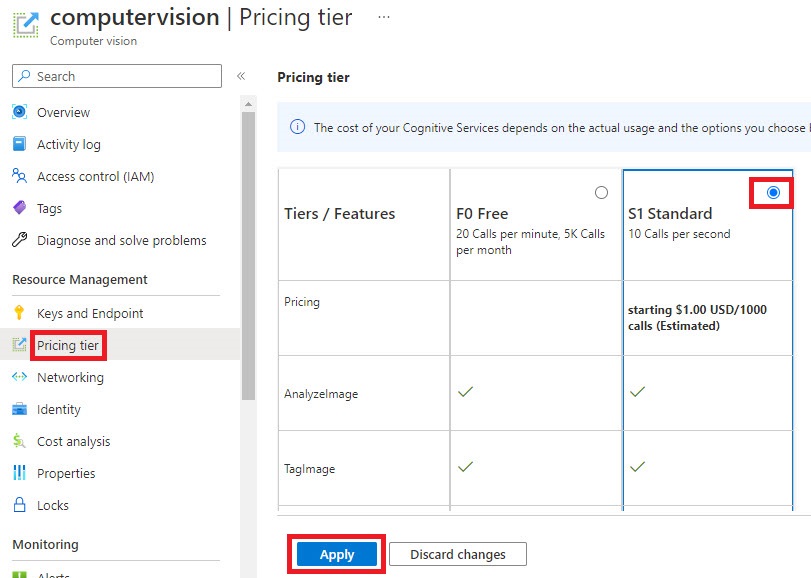Click the S1 pricing estimate text
811x578 pixels.
click(x=697, y=317)
